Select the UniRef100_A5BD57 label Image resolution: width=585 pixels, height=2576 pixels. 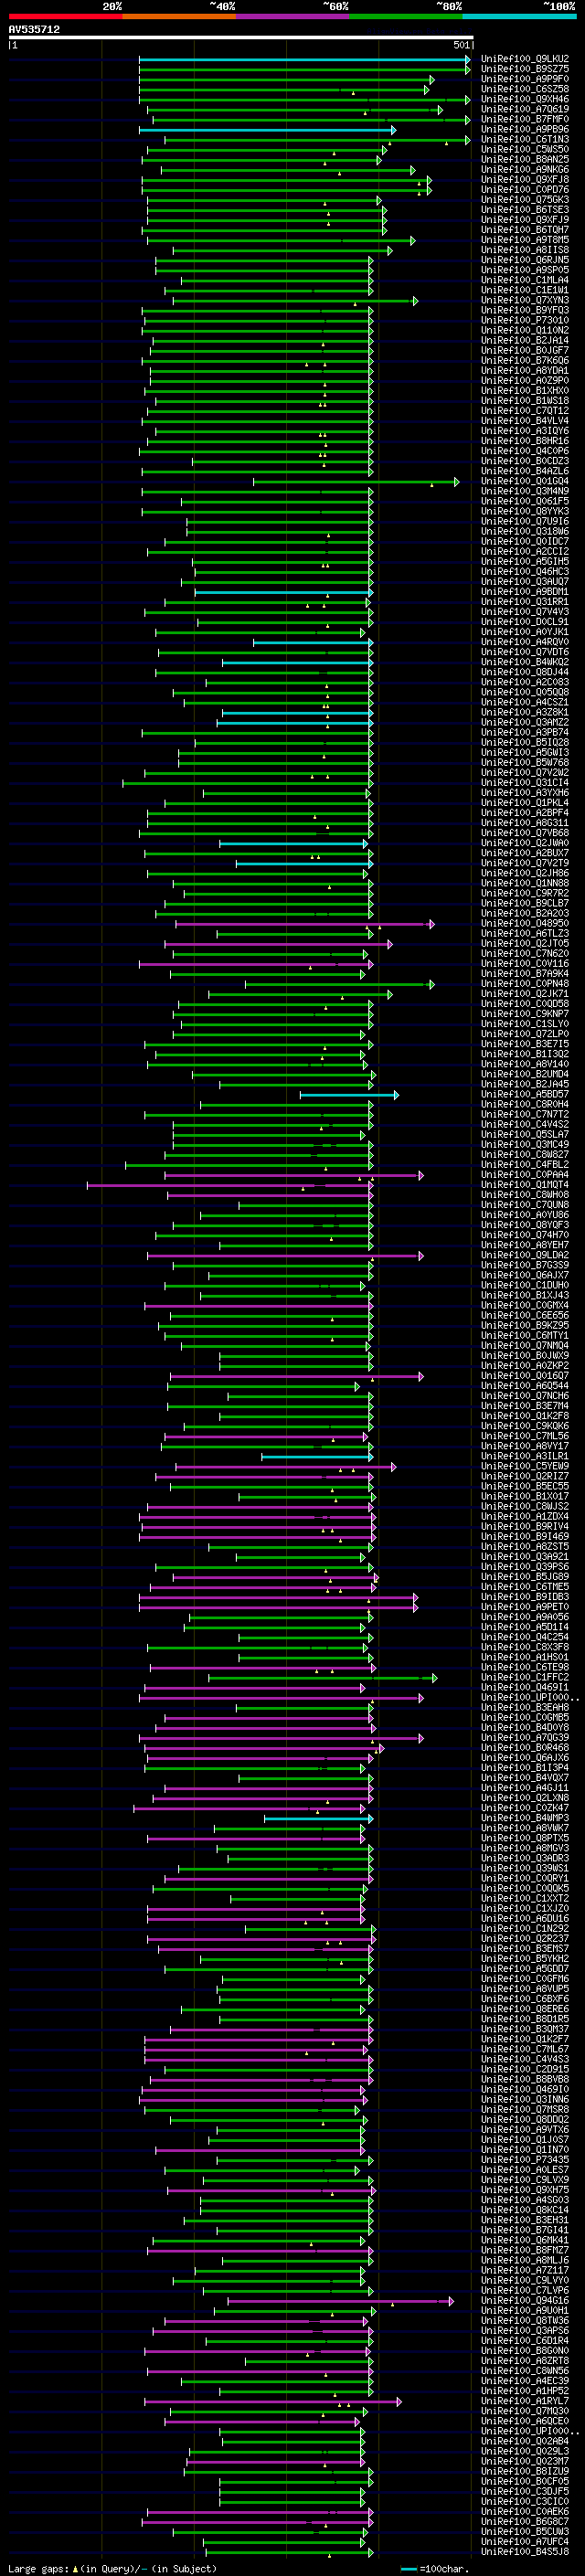(x=525, y=1094)
